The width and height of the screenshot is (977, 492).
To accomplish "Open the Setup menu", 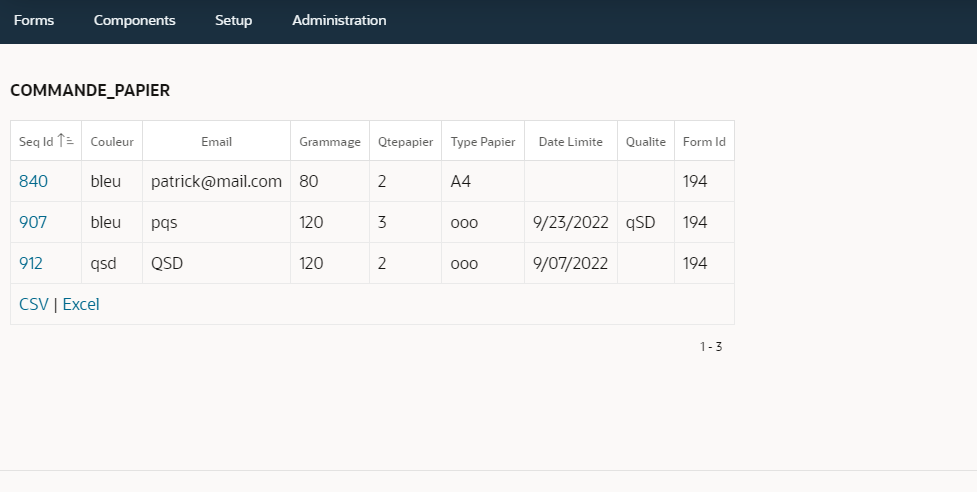I will pos(234,21).
